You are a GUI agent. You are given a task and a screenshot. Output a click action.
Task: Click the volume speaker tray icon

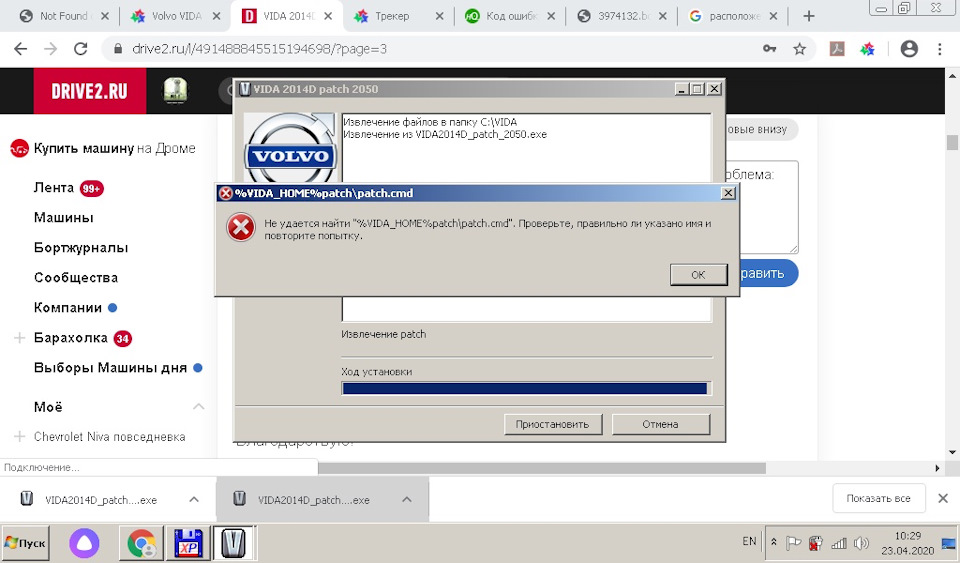coord(861,543)
